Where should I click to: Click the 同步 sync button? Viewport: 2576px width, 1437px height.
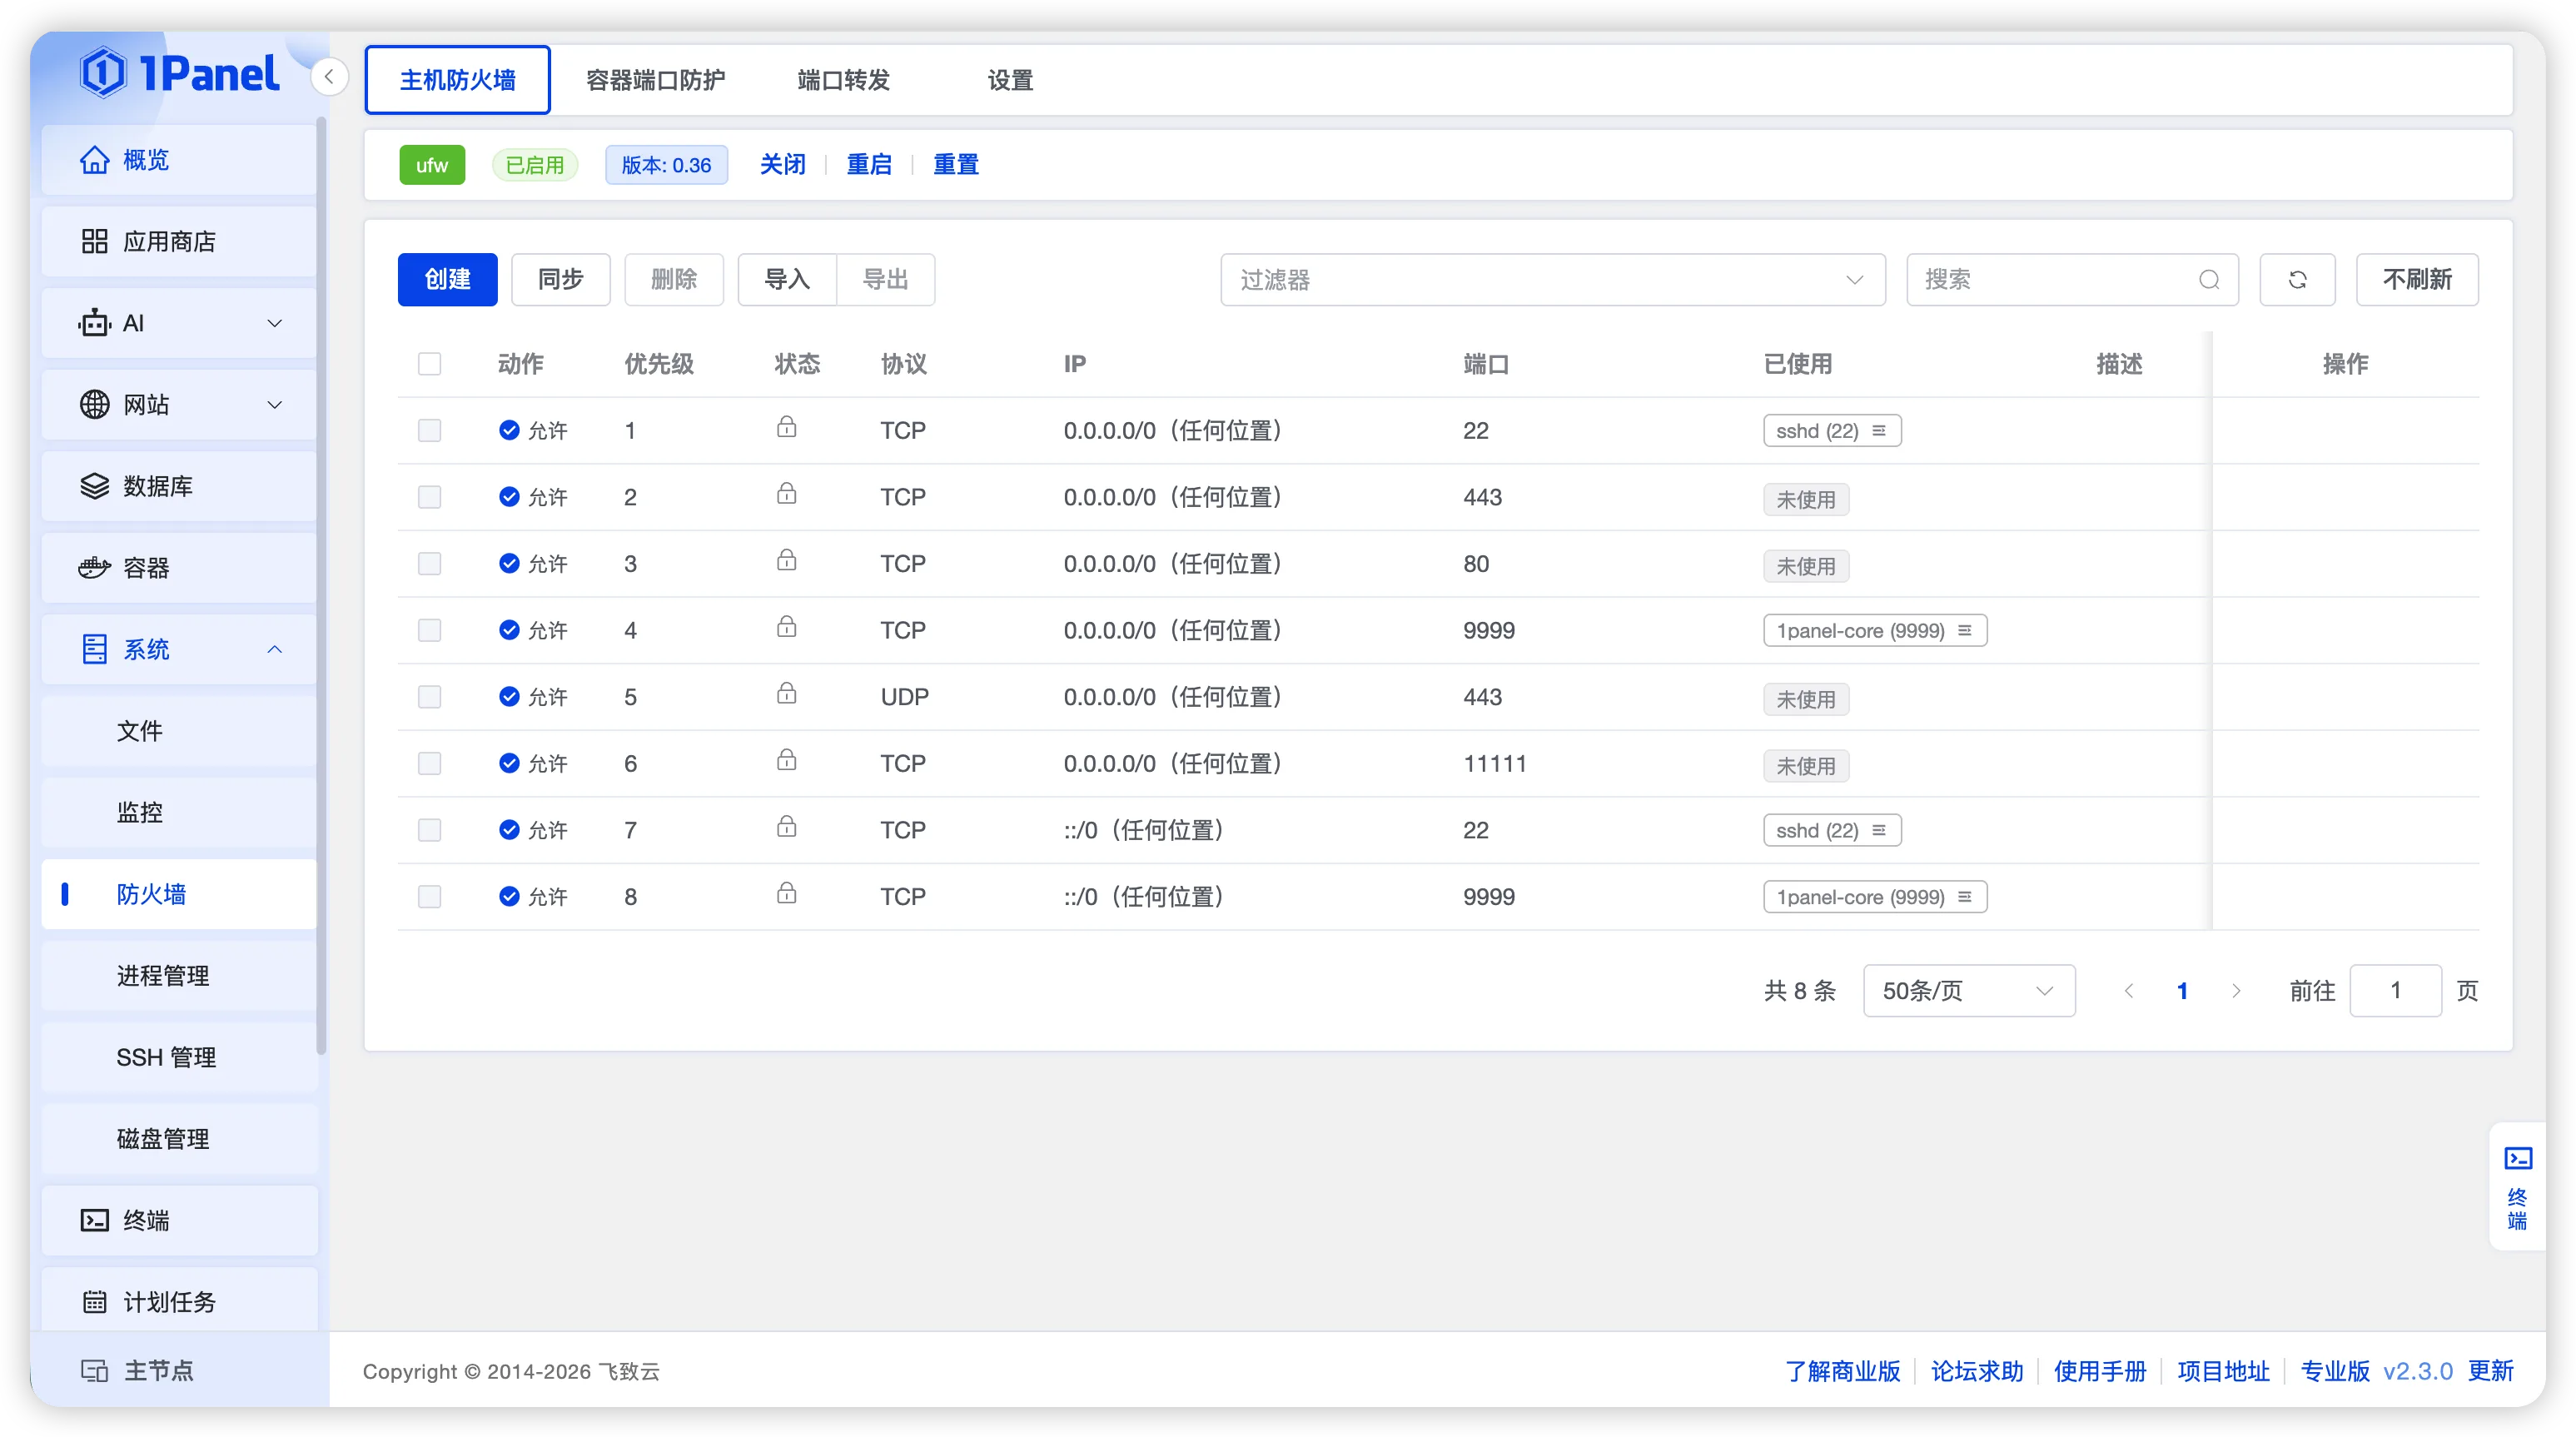coord(560,279)
